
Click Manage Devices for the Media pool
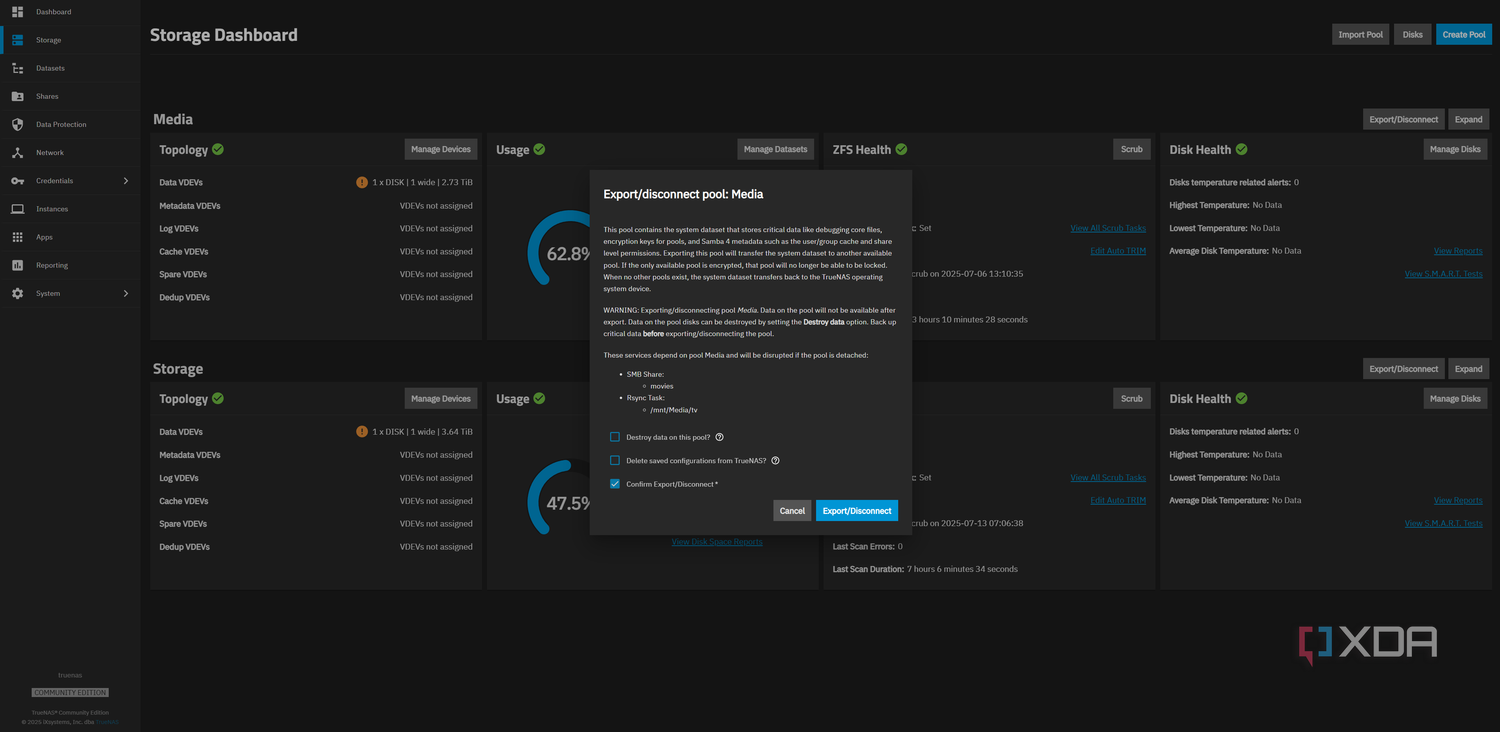click(x=441, y=149)
